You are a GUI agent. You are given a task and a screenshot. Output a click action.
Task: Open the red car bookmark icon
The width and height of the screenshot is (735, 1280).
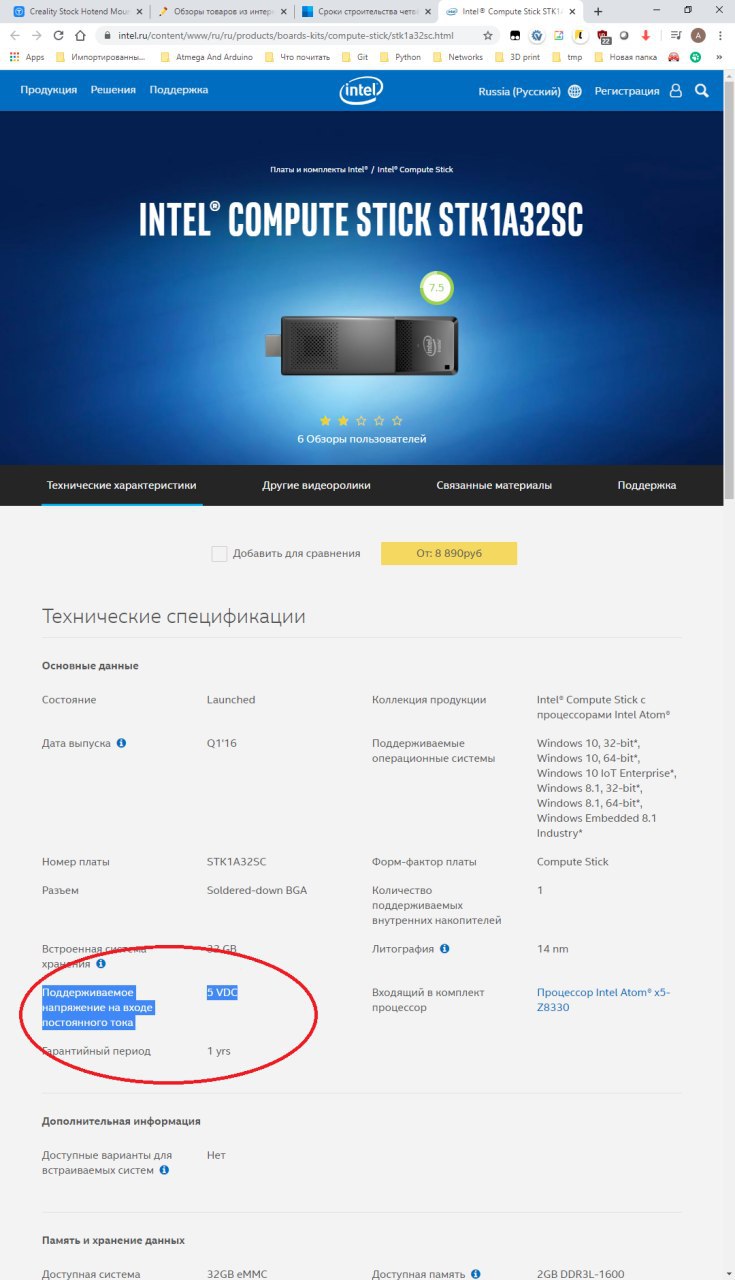[674, 57]
